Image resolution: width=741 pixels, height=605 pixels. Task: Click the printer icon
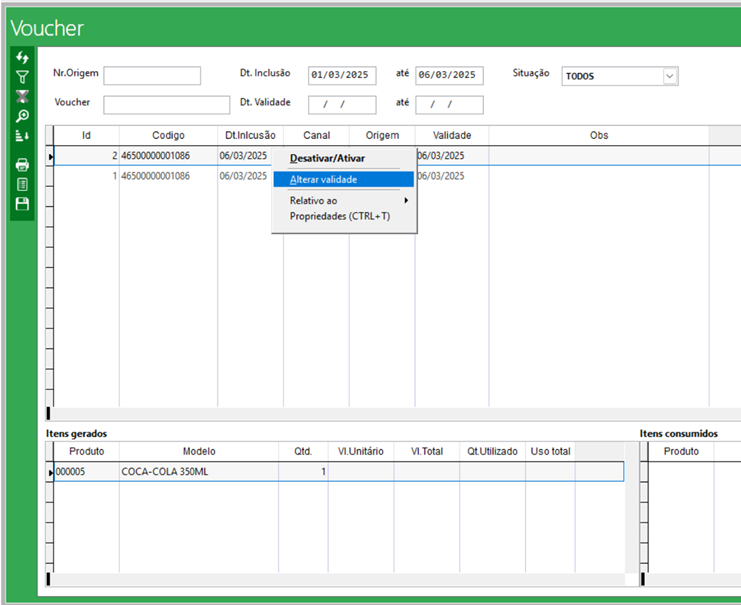22,165
